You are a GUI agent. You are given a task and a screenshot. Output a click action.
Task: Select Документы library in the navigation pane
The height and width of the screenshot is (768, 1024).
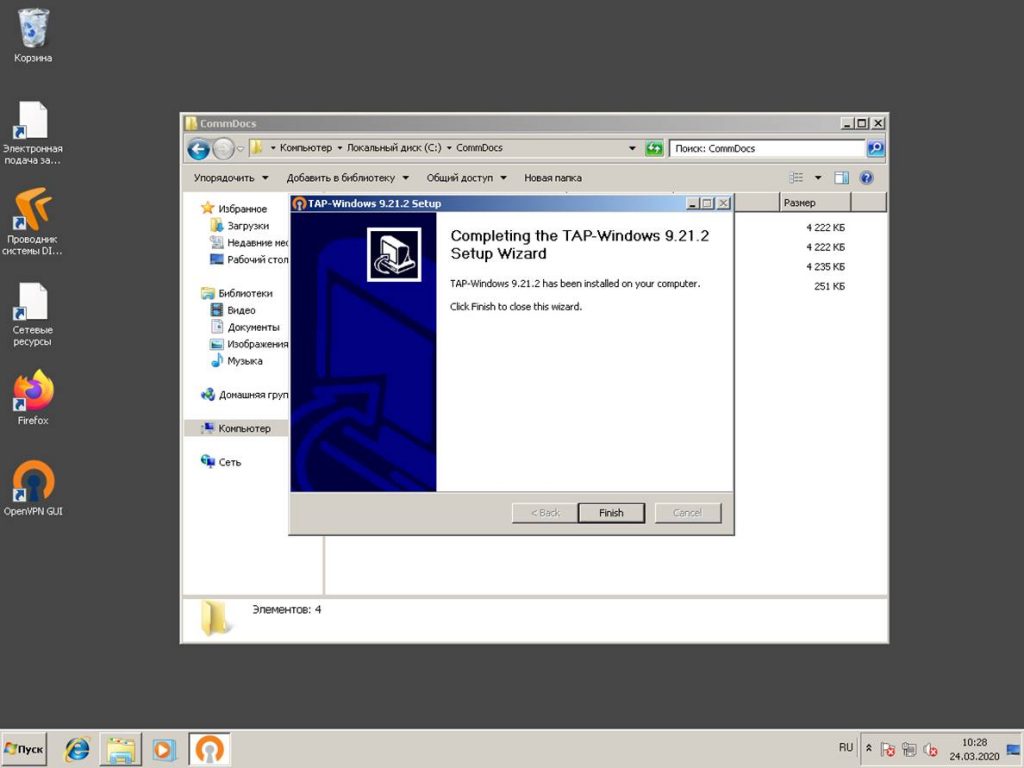coord(253,328)
